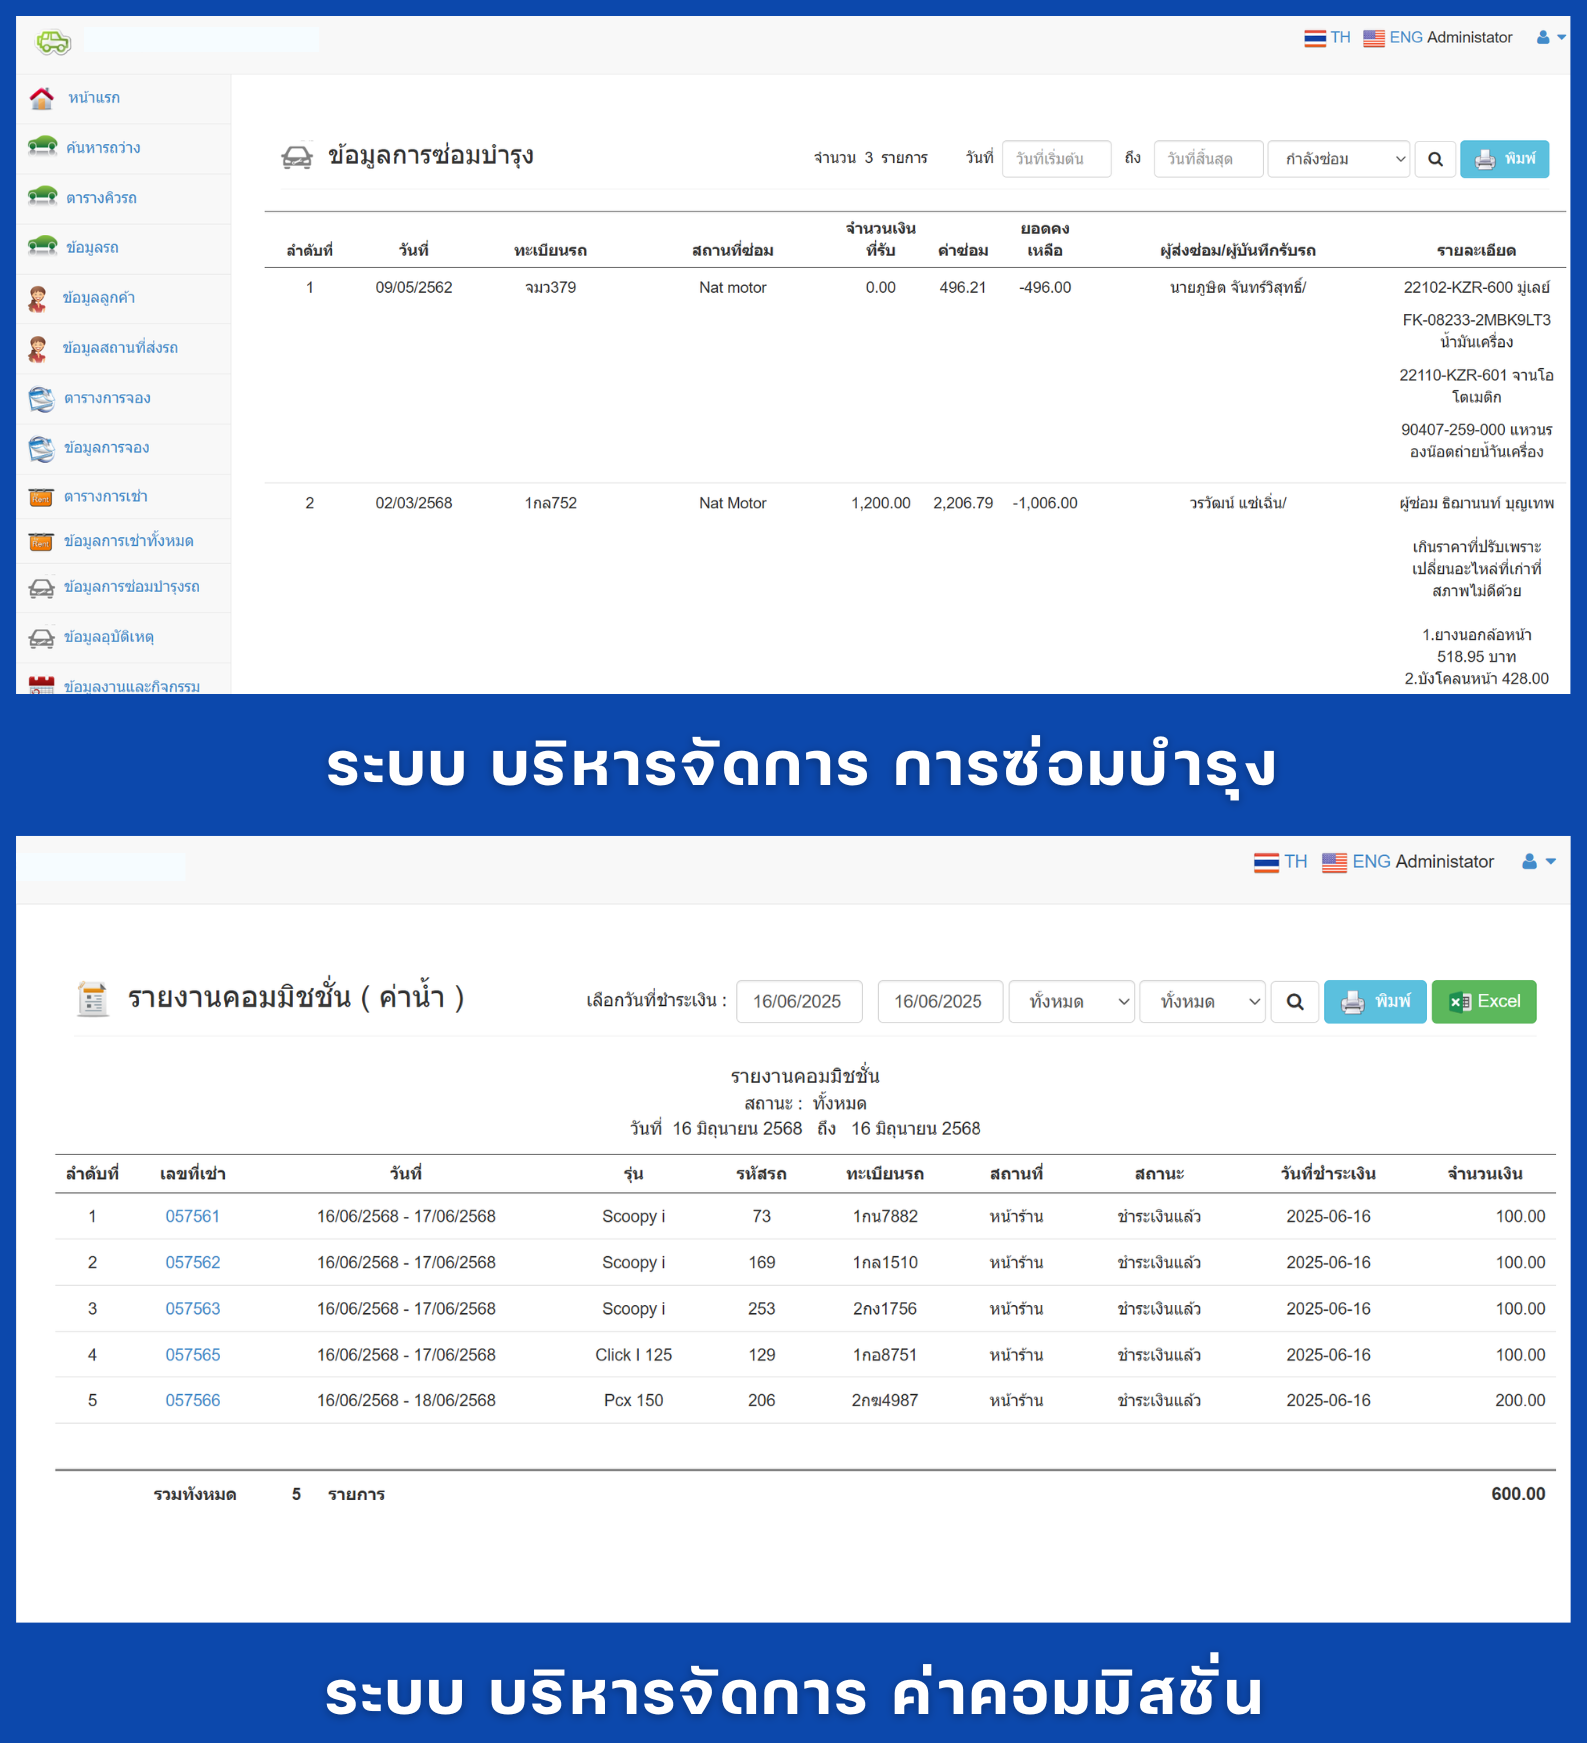Click the car icon beside ข้อมูลการซ่อมบำรุง heading
The width and height of the screenshot is (1587, 1743).
pyautogui.click(x=297, y=156)
